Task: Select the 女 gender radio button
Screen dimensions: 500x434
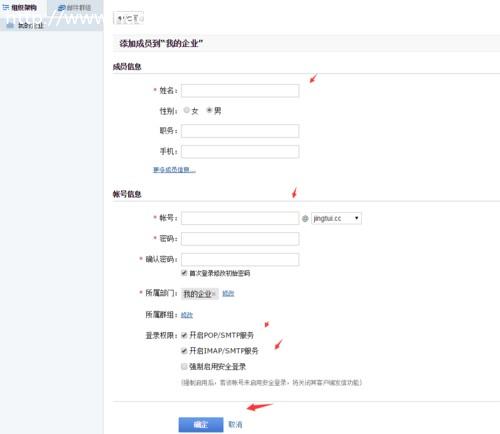Action: click(x=187, y=110)
